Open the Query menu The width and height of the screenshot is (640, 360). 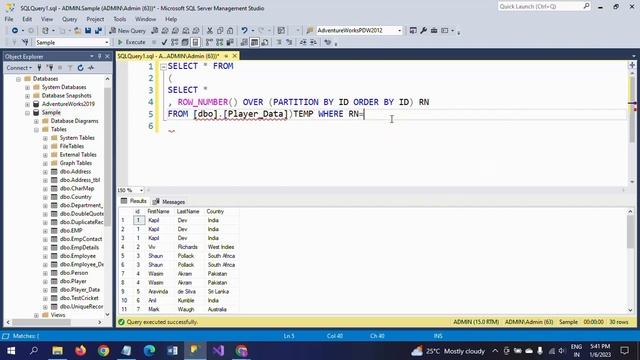[69, 19]
